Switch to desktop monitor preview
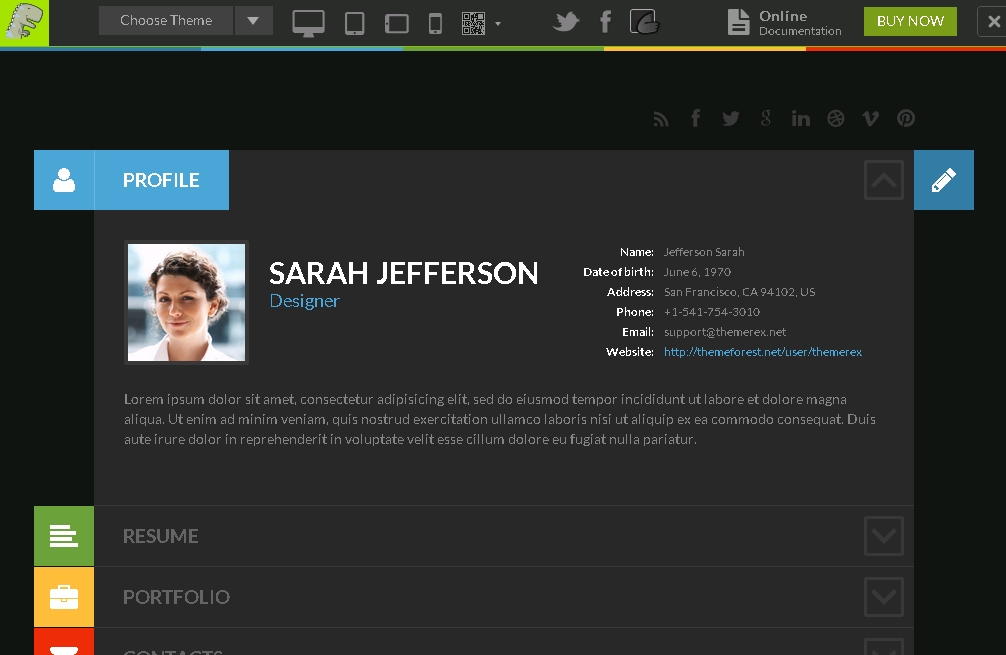The image size is (1006, 655). coord(308,23)
